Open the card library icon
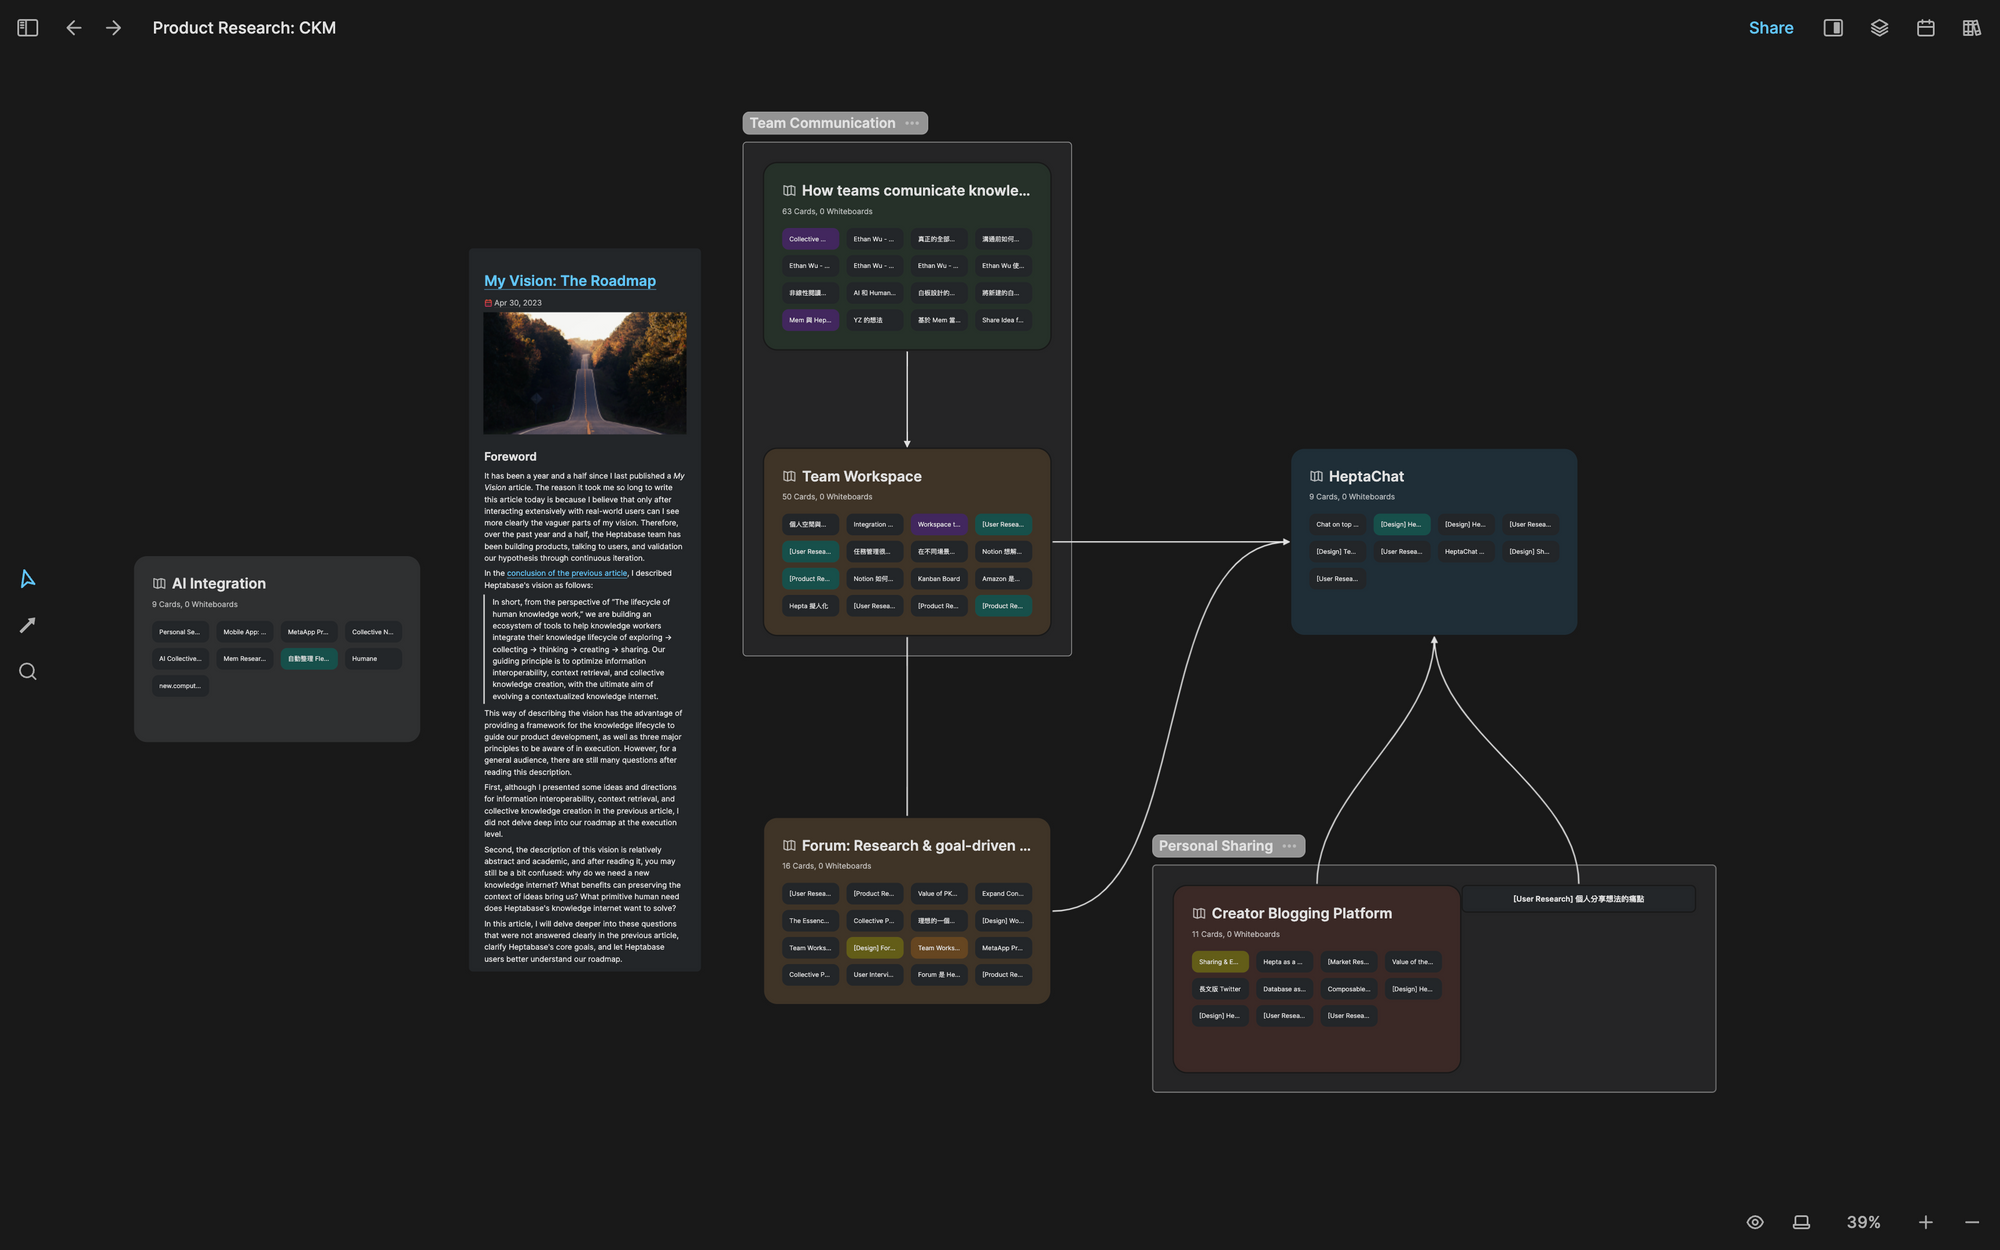Screen dimensions: 2000x1250 point(1971,28)
